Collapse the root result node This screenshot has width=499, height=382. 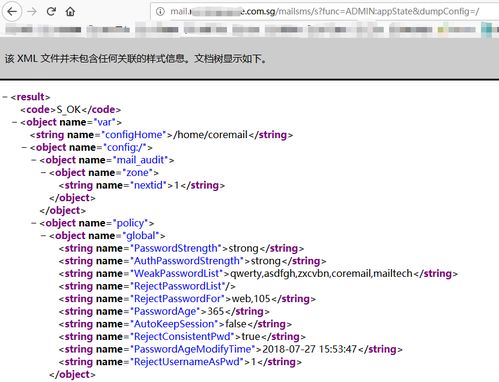click(x=5, y=97)
